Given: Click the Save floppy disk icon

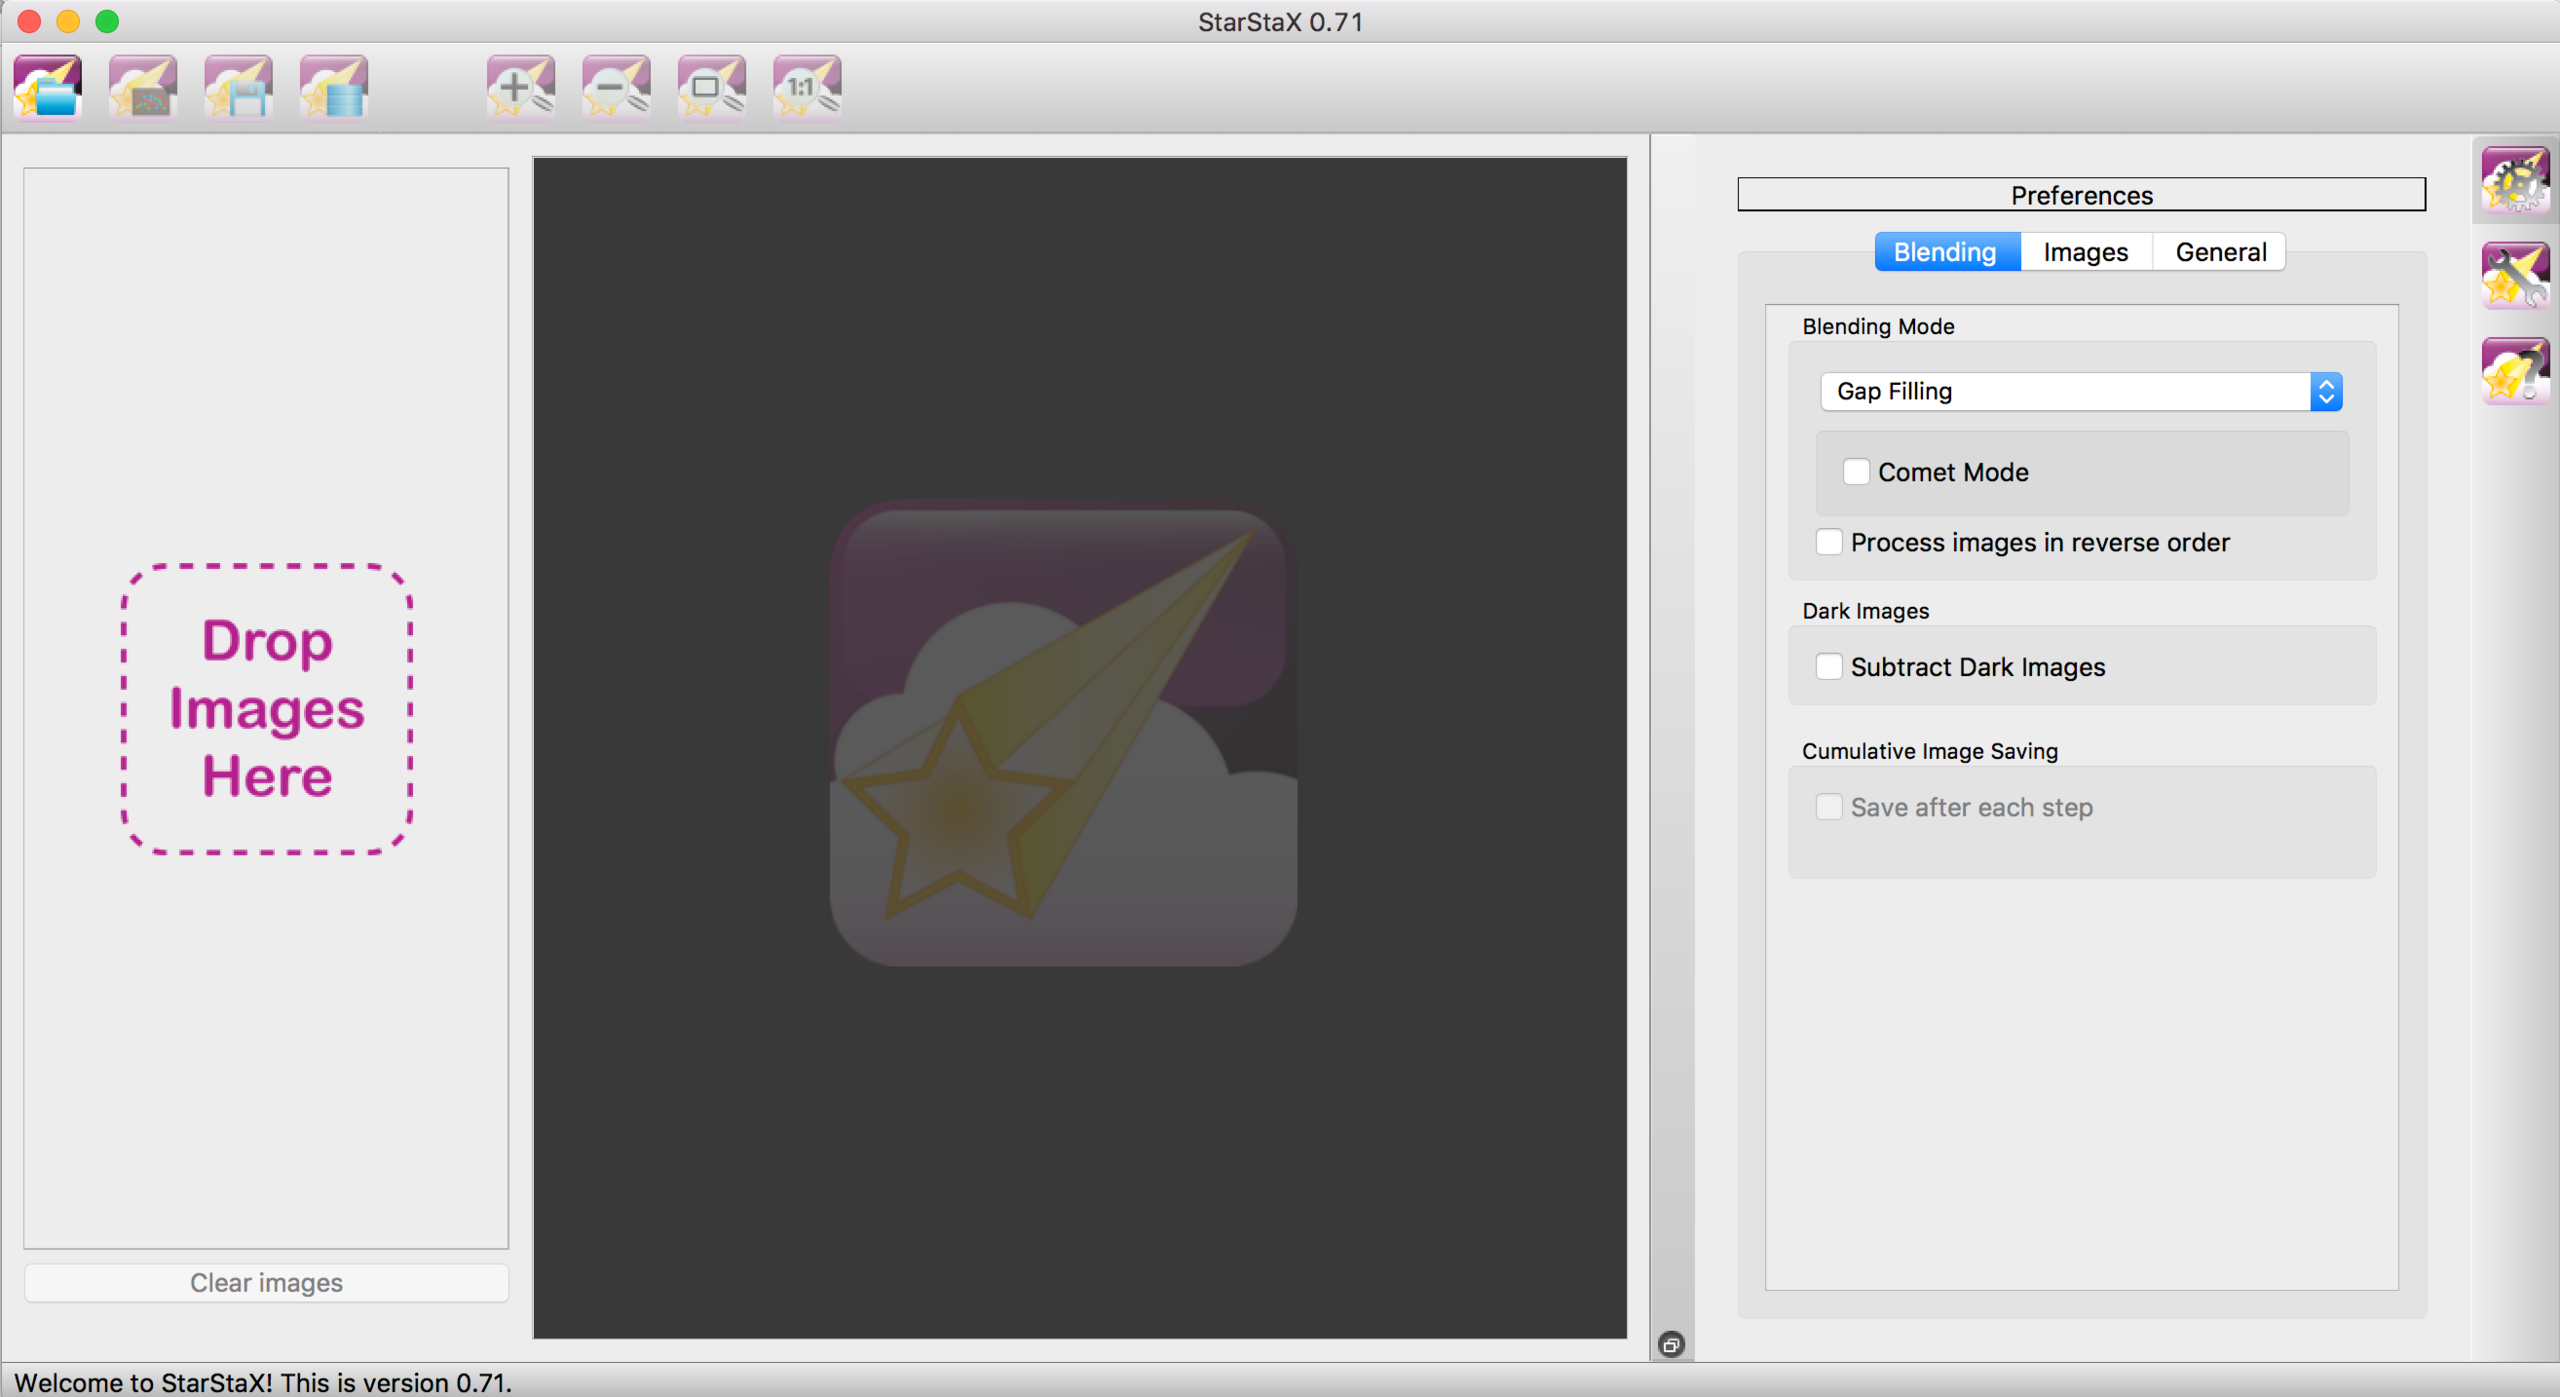Looking at the screenshot, I should coord(238,87).
